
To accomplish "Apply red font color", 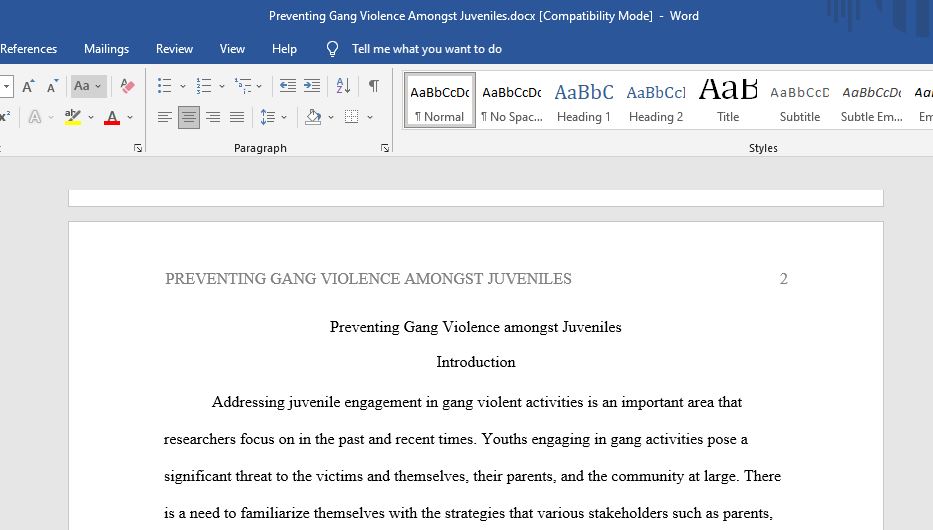I will pyautogui.click(x=112, y=117).
